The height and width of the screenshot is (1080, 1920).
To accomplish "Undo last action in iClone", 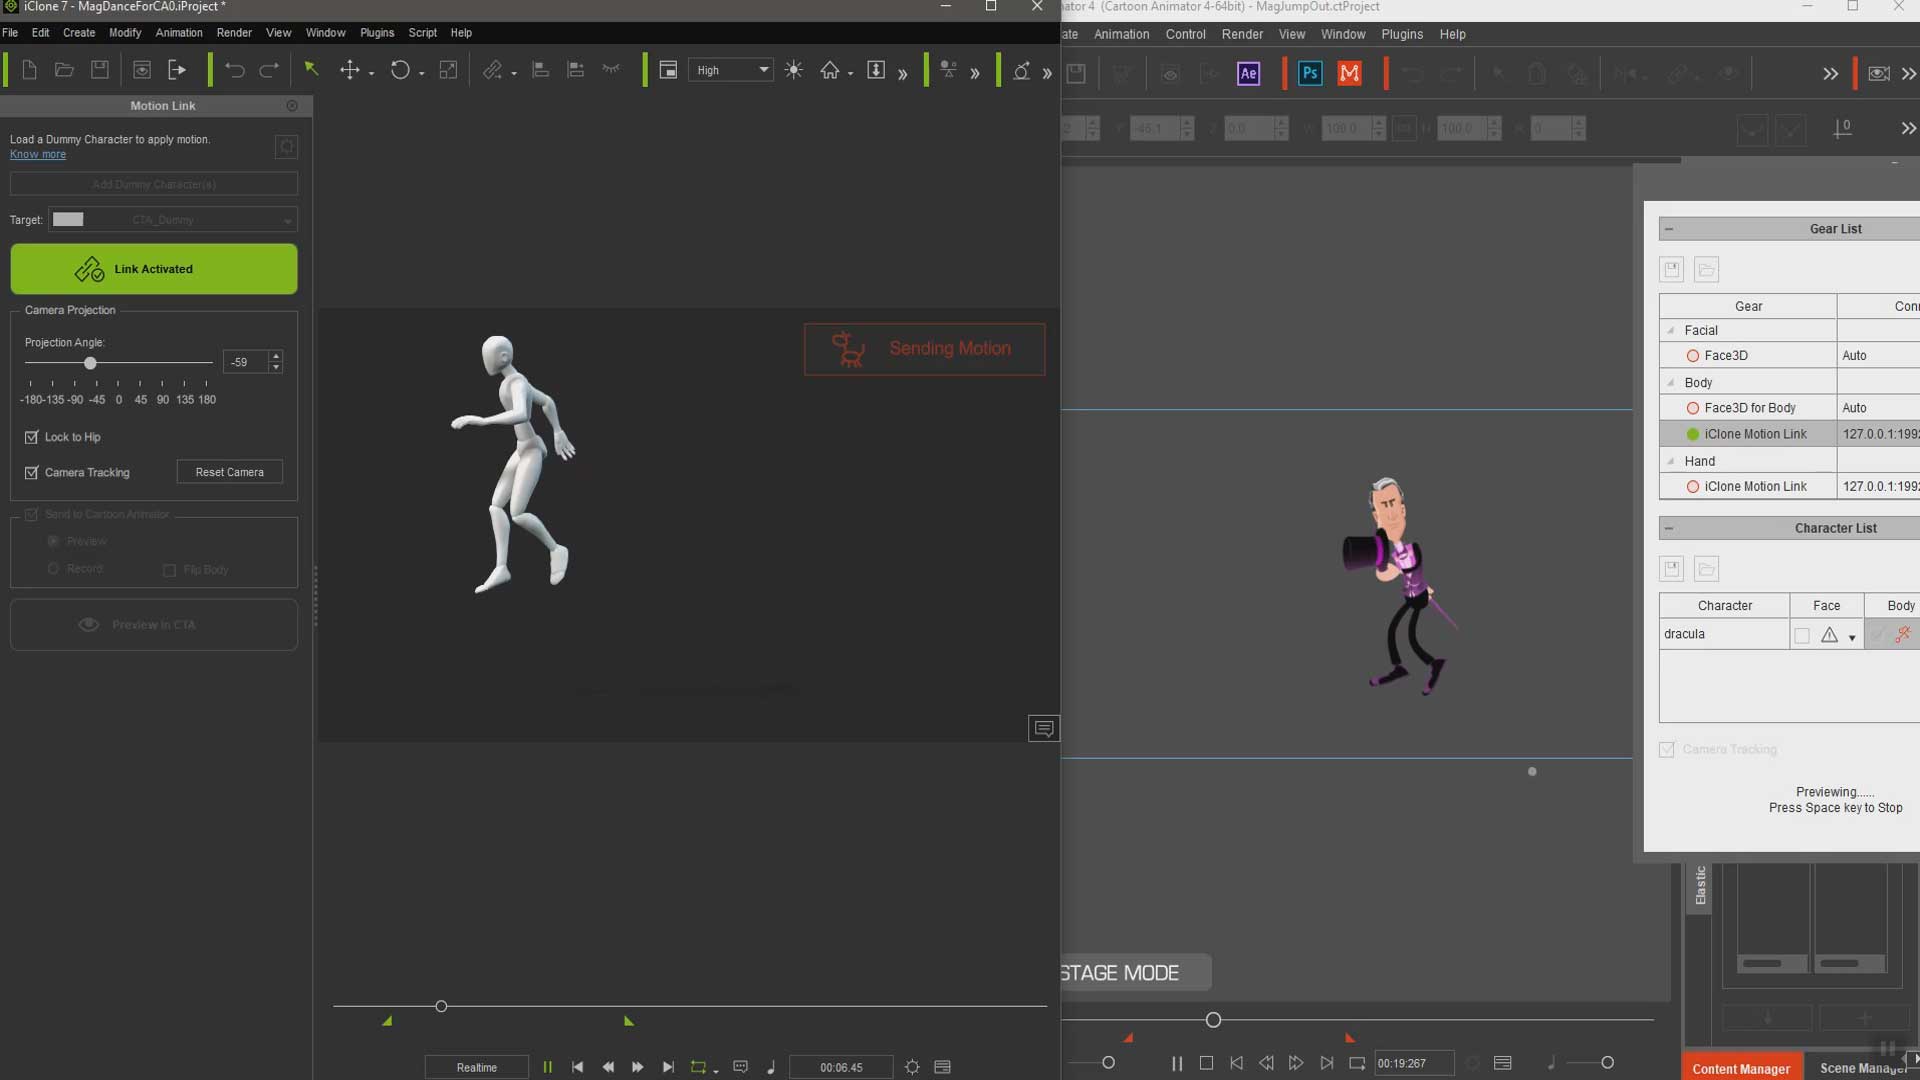I will 235,70.
